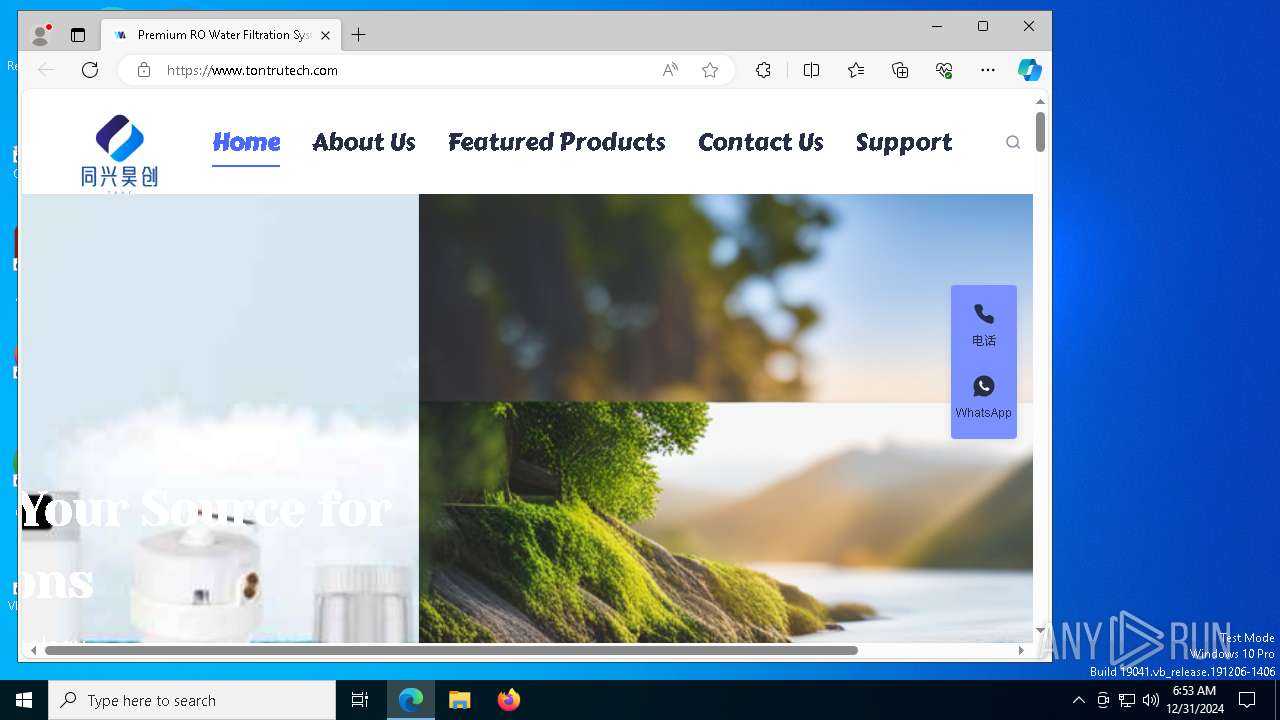The width and height of the screenshot is (1280, 720).
Task: Open the Support page
Action: [x=904, y=143]
